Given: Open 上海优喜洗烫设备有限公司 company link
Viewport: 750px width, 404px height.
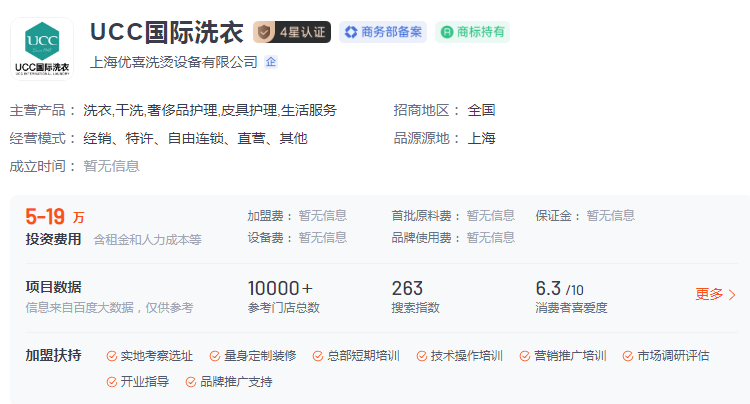Looking at the screenshot, I should click(174, 62).
